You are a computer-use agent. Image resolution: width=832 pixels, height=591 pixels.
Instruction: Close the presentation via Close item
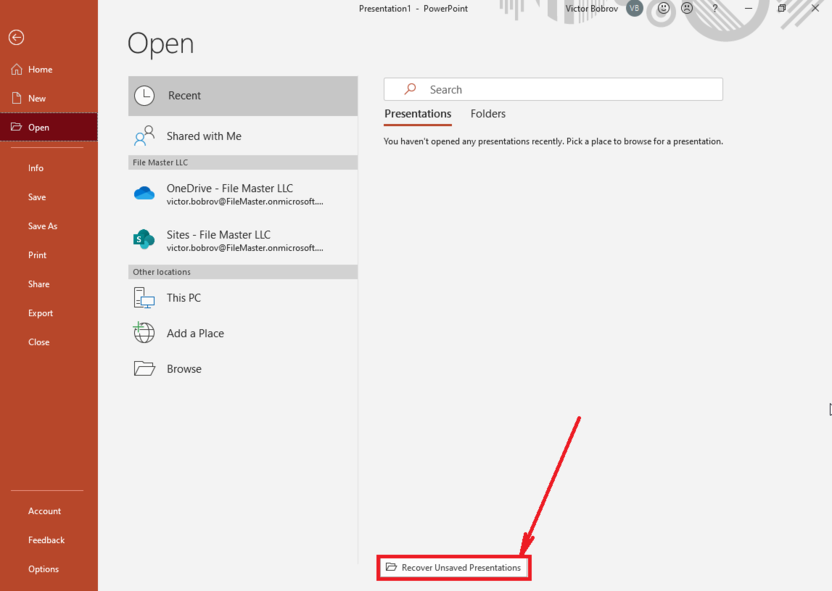(x=49, y=342)
